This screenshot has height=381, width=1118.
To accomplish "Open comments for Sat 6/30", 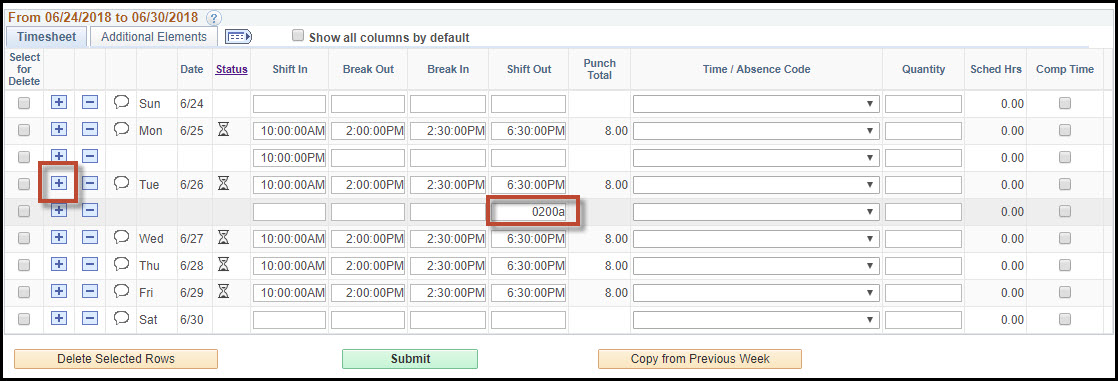I will tap(121, 318).
